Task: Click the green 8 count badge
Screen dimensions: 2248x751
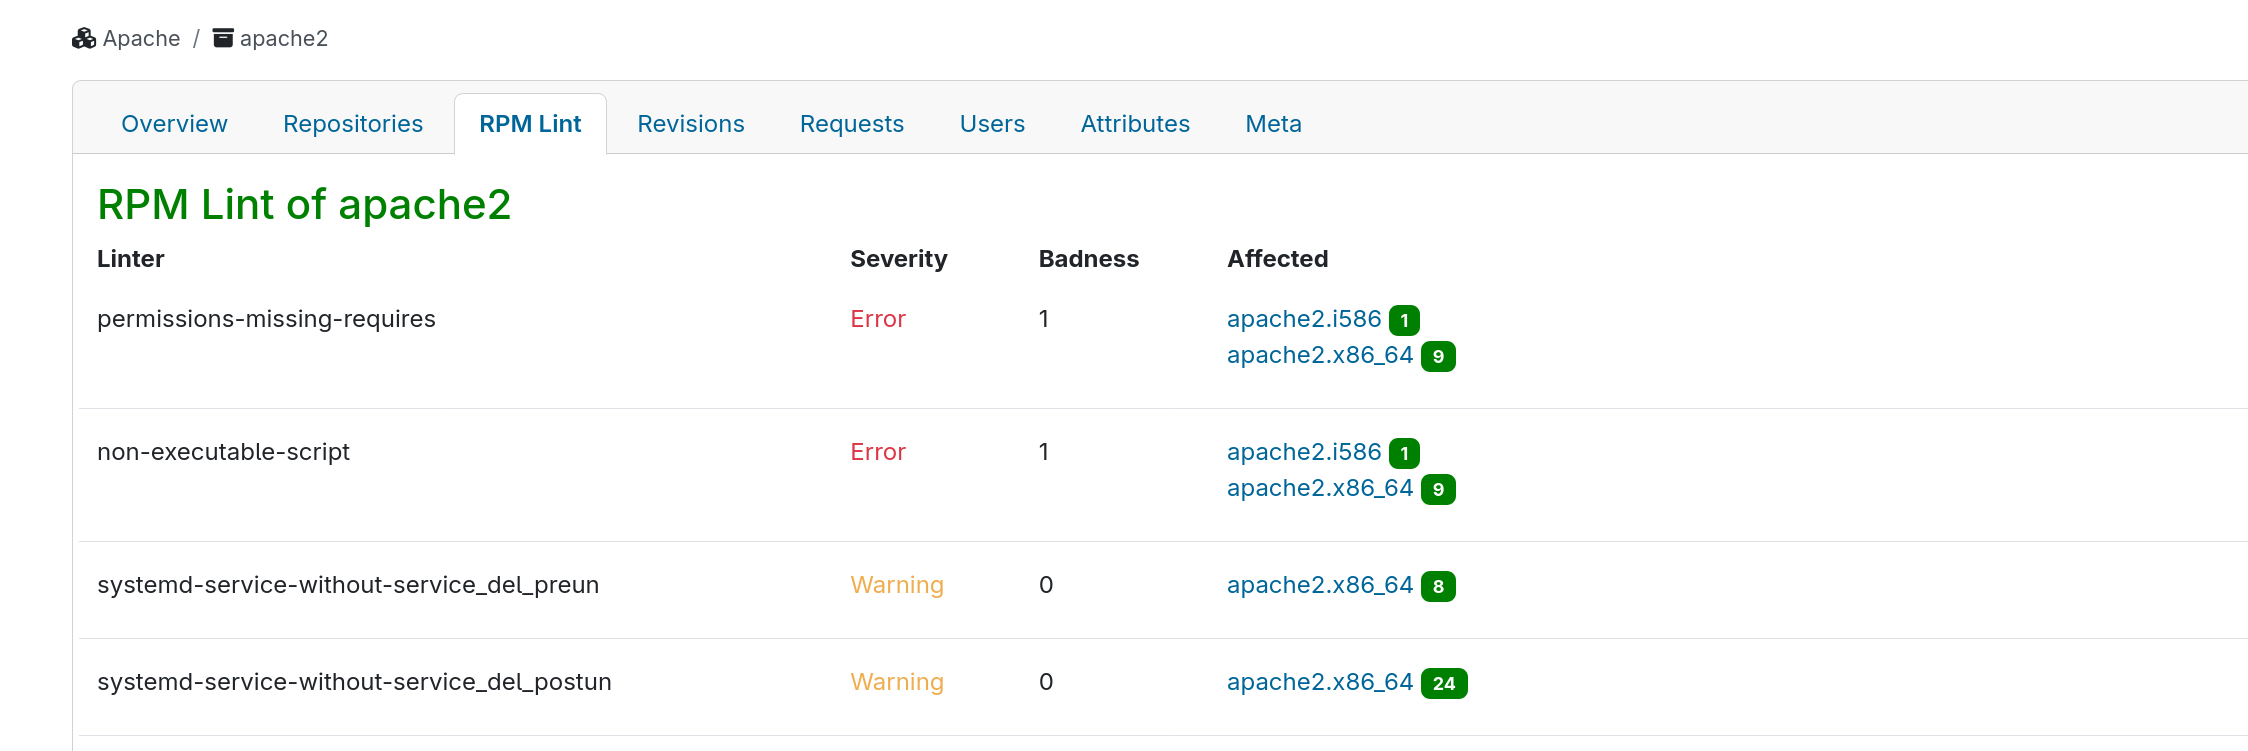Action: (1438, 586)
